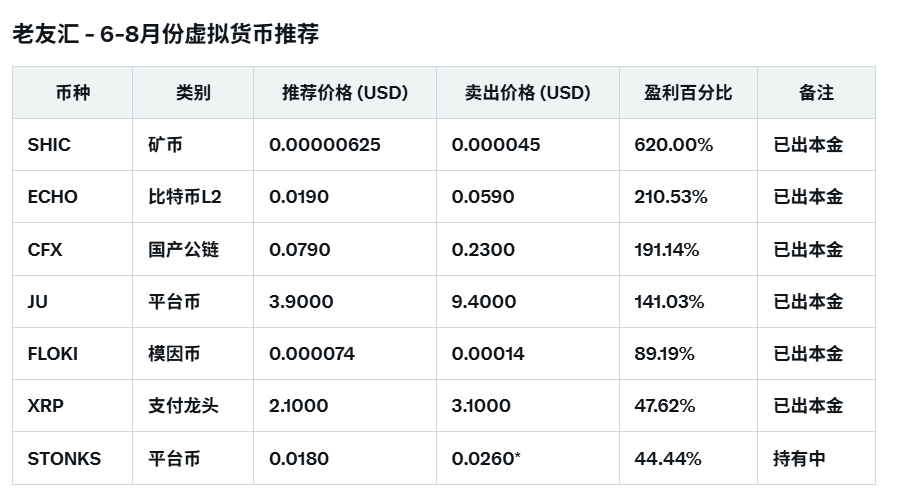Select the SHIC coin cell
This screenshot has height=502, width=900.
[50, 145]
